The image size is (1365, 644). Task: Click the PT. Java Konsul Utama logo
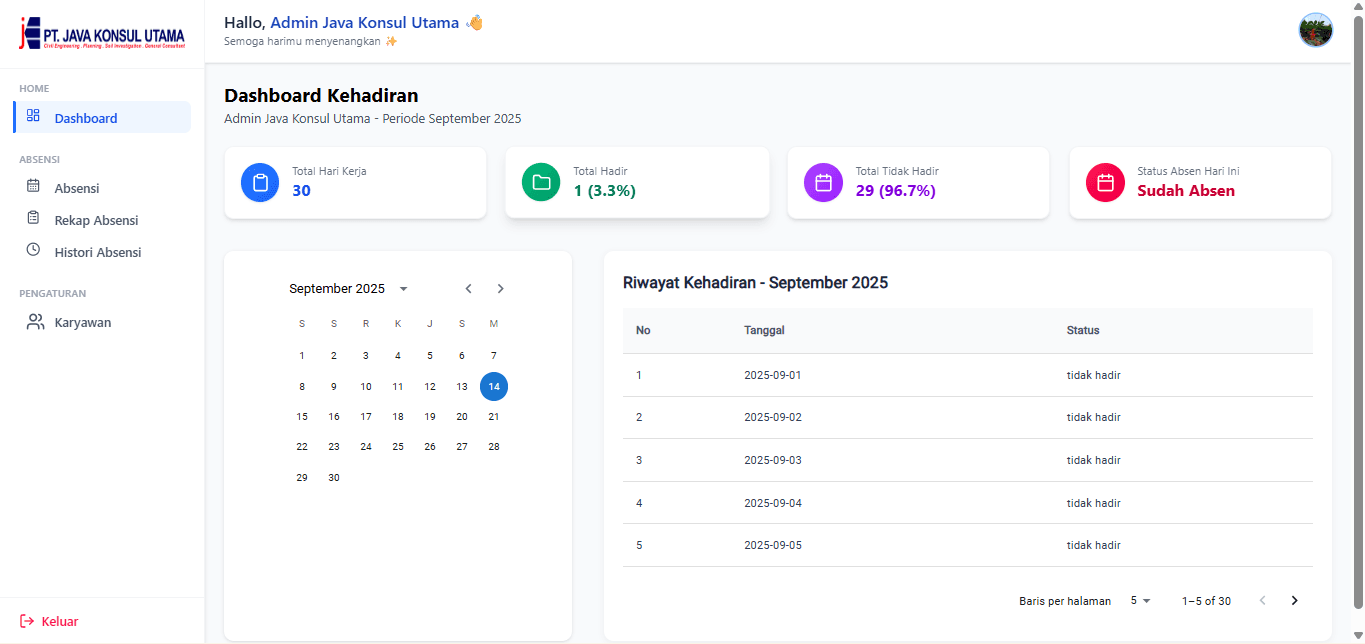pos(102,34)
